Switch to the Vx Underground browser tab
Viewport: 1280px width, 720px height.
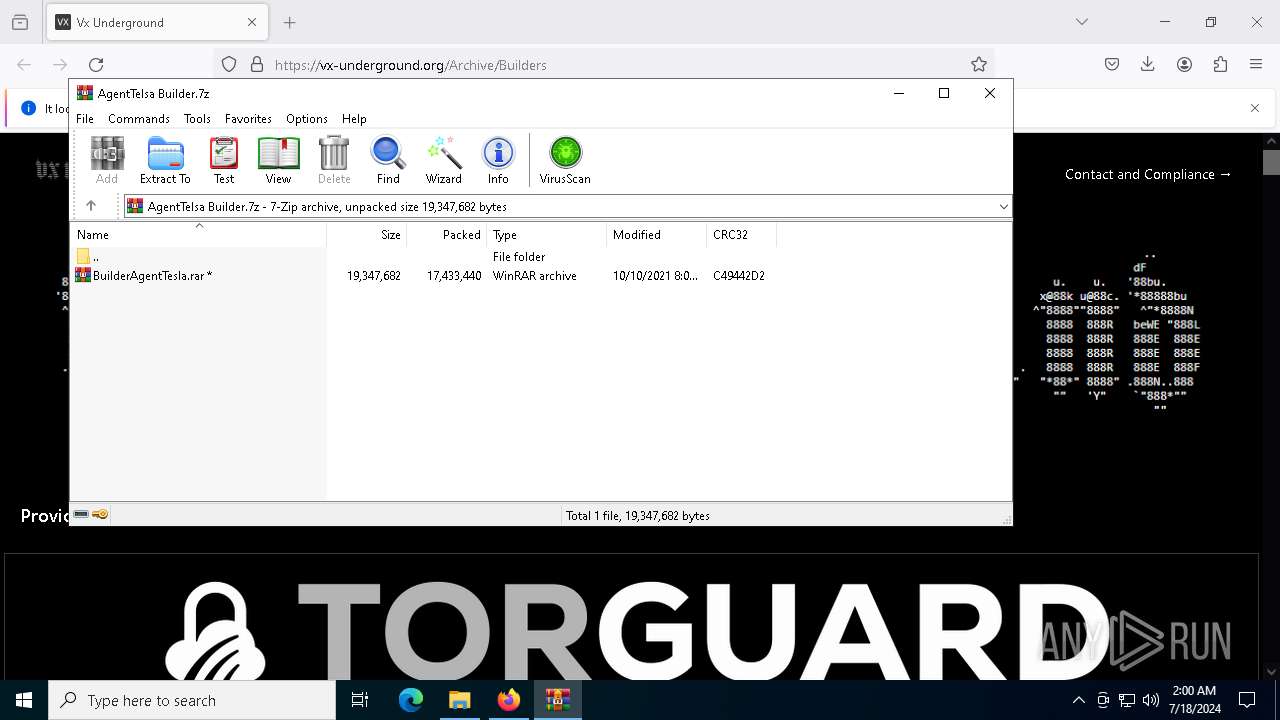click(x=157, y=22)
